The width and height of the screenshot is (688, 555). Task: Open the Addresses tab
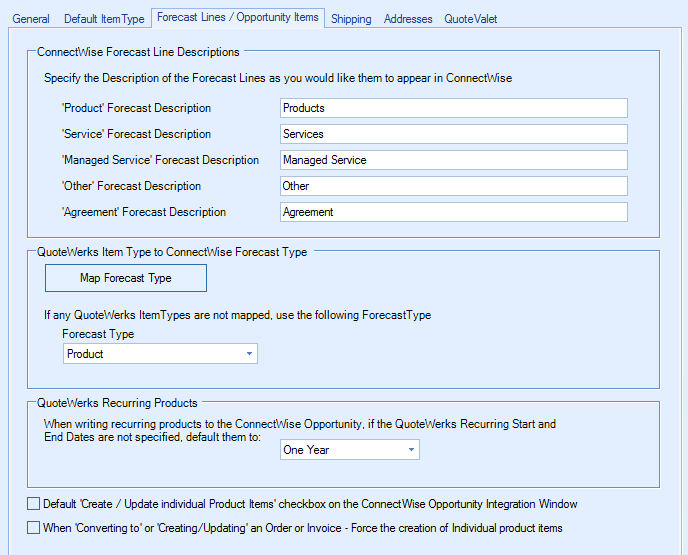(408, 19)
